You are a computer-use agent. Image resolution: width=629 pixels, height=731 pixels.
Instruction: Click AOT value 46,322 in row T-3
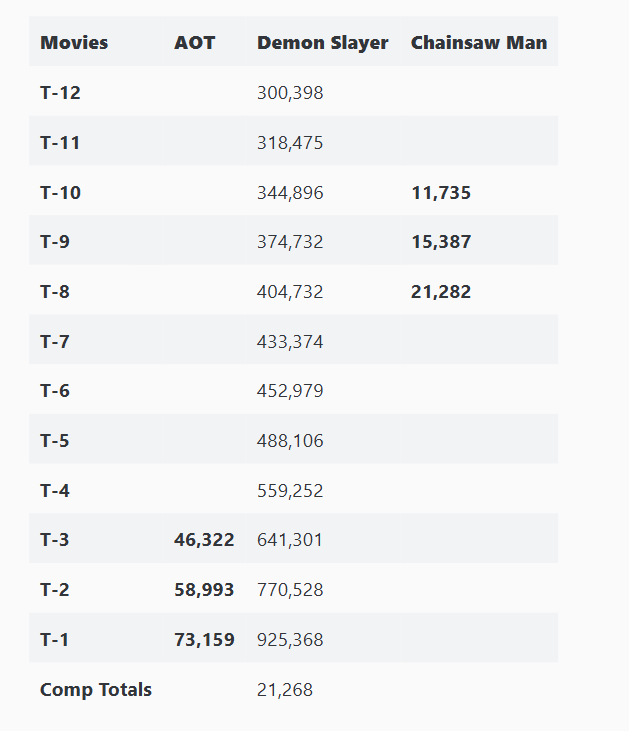(x=204, y=540)
